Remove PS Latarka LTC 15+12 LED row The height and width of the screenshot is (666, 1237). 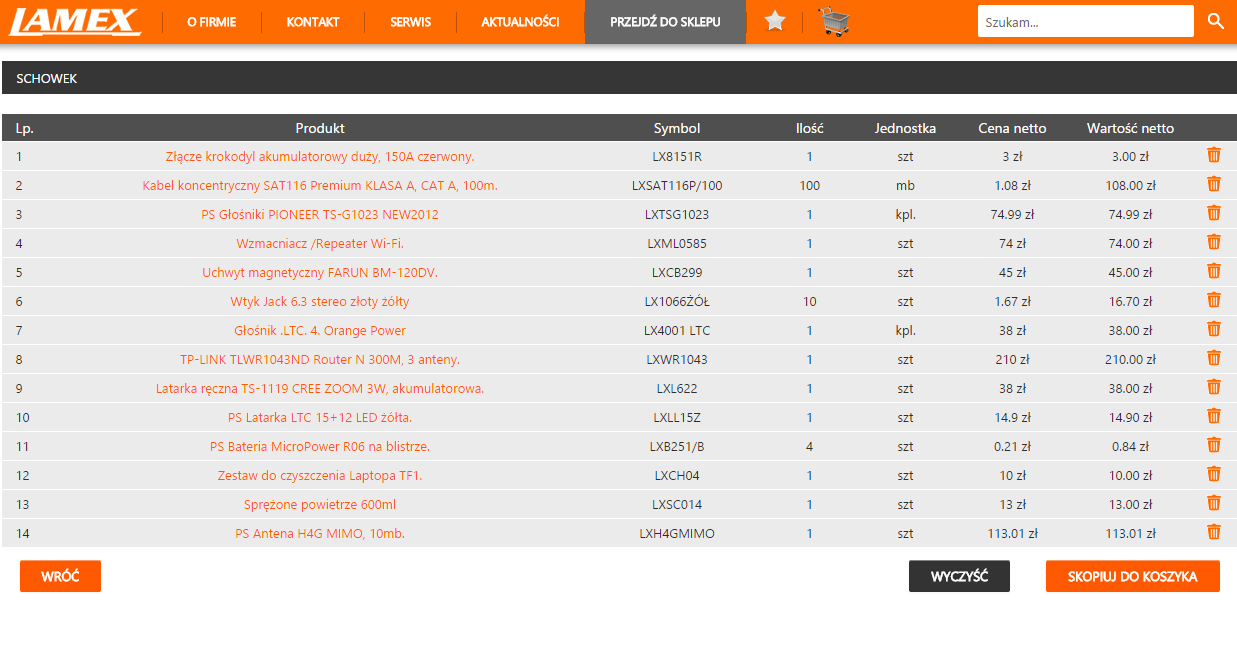(1214, 416)
